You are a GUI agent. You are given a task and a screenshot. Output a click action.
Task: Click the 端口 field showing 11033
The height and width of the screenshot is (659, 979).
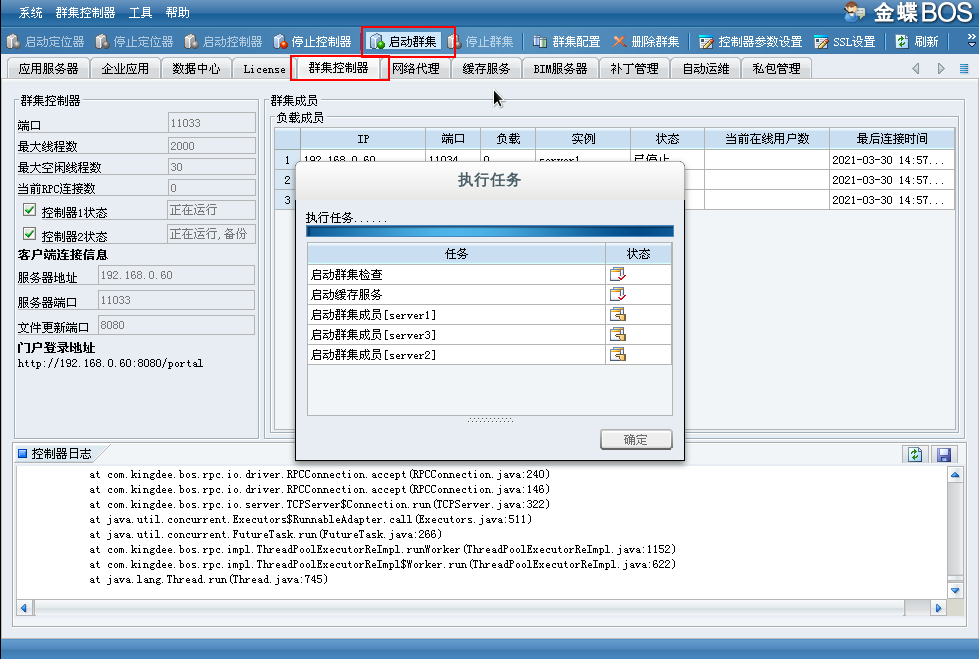pyautogui.click(x=212, y=123)
